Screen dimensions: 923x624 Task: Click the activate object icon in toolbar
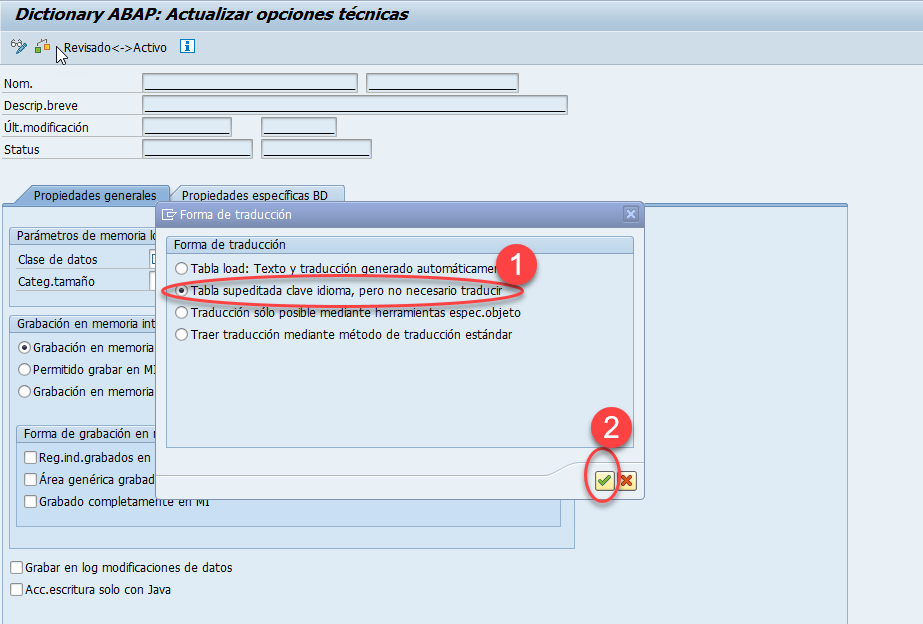42,47
